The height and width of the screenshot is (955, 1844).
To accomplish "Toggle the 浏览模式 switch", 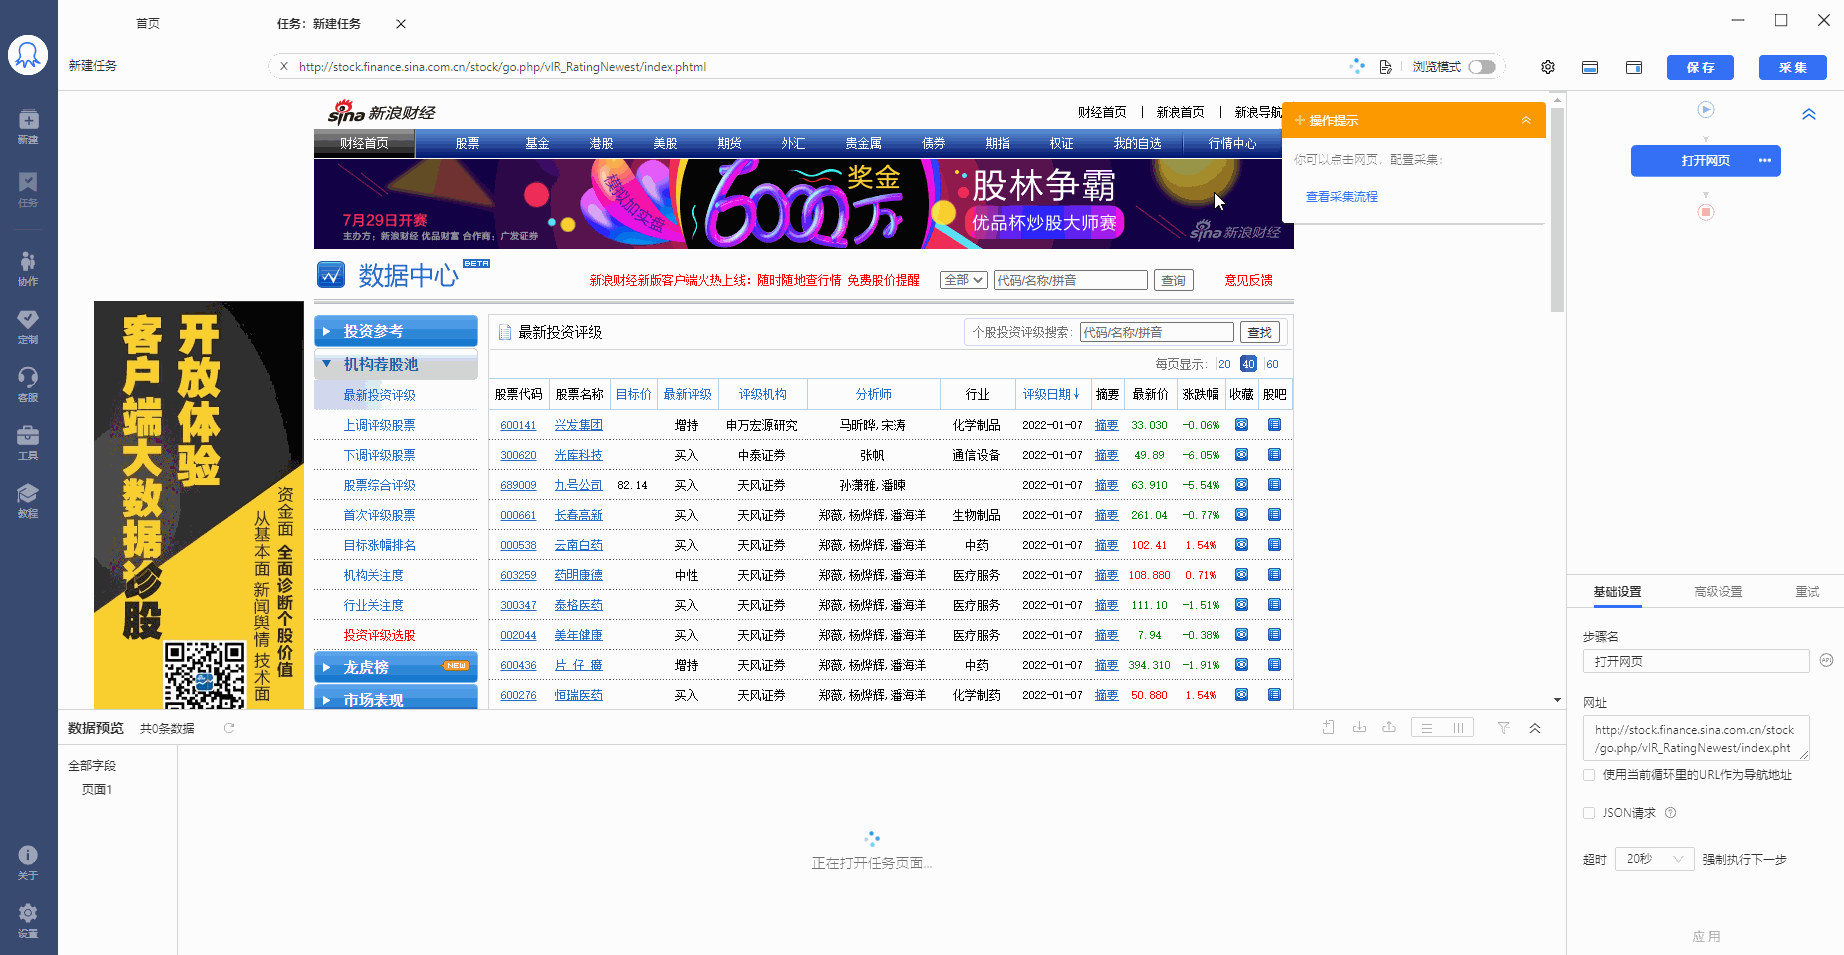I will tap(1482, 67).
